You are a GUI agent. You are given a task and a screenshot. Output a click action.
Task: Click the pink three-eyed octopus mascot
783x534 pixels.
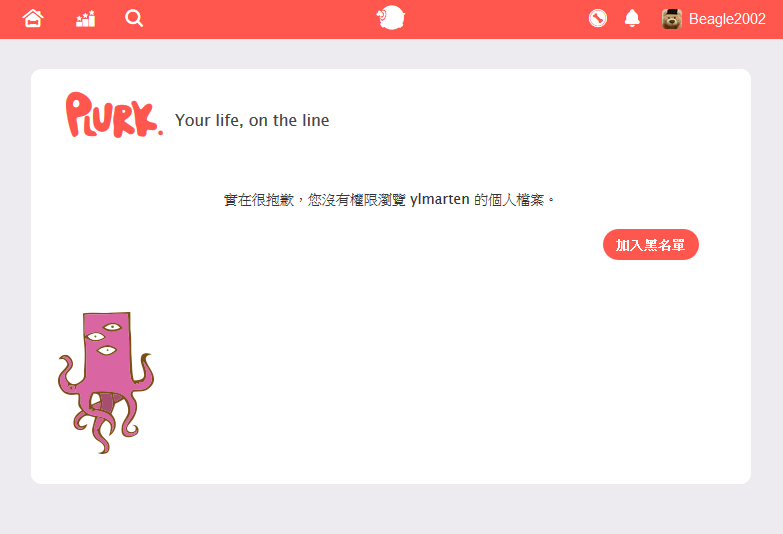point(105,383)
